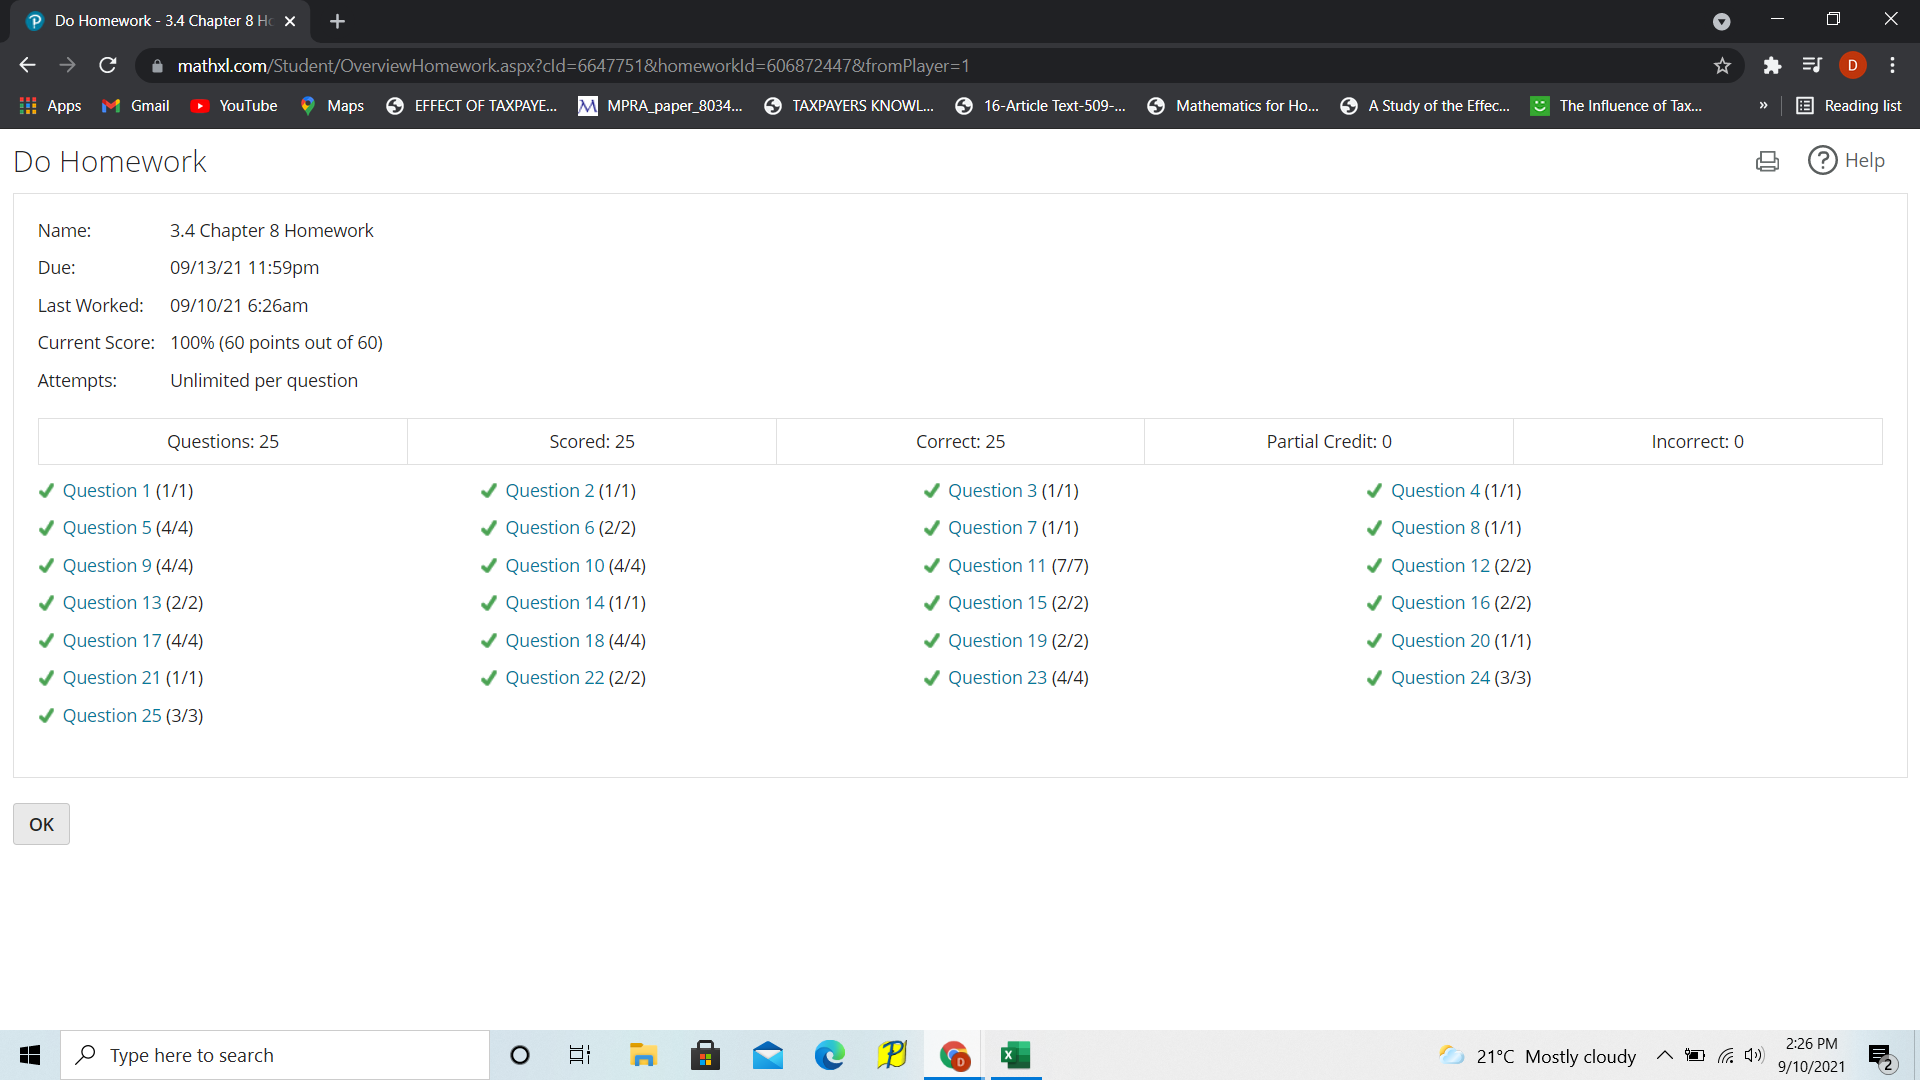Screen dimensions: 1920x1080
Task: Open Question 10 link
Action: coord(554,566)
